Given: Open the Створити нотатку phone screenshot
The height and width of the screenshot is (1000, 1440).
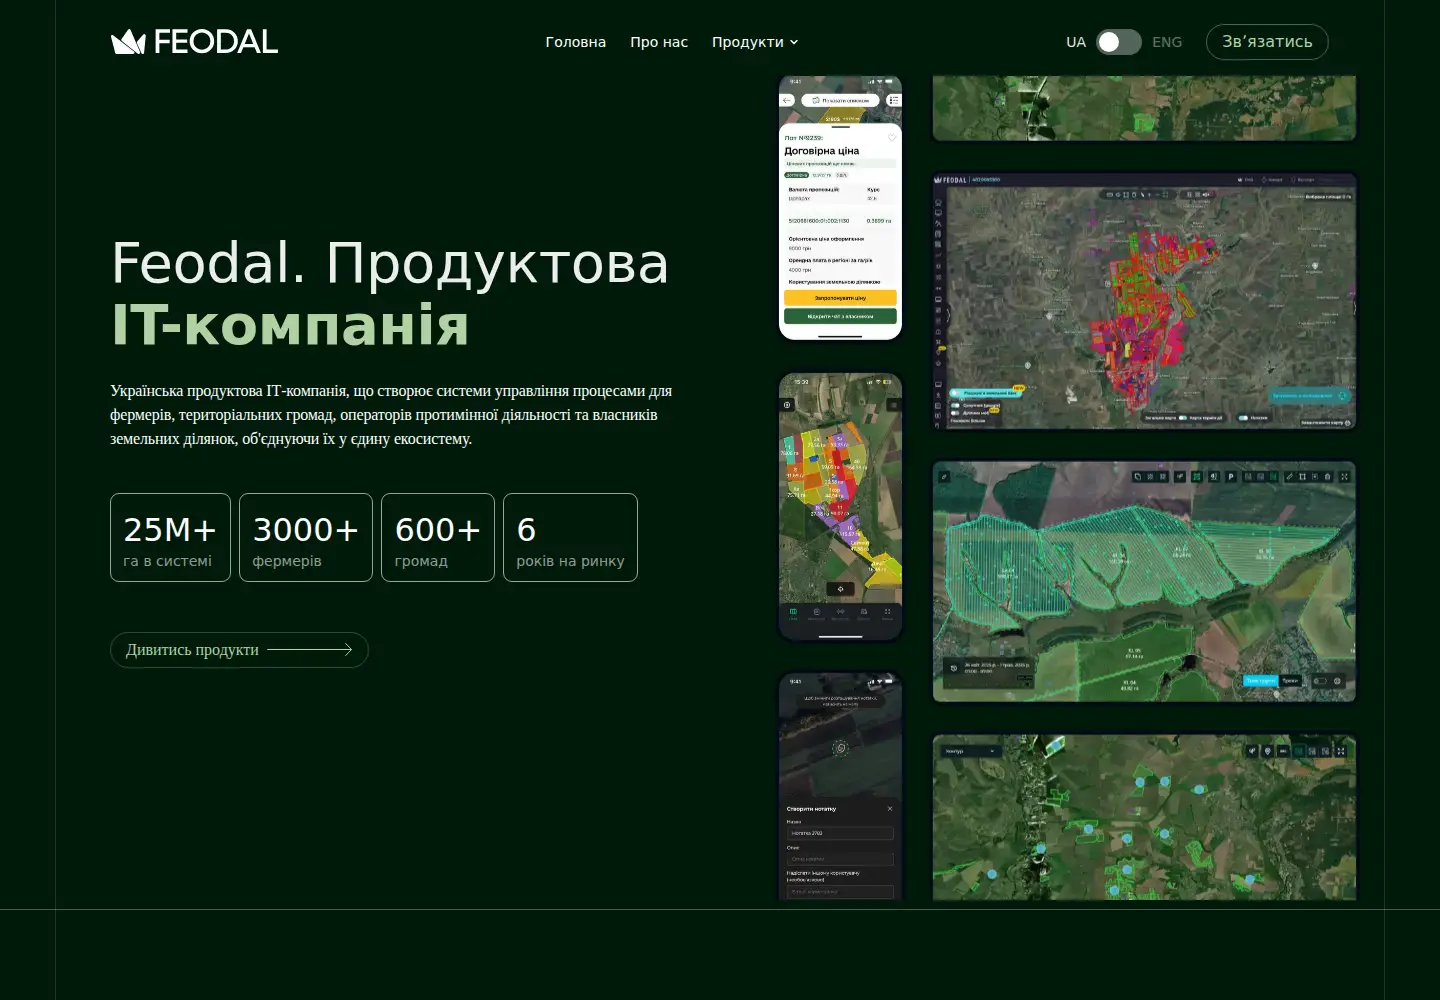Looking at the screenshot, I should click(x=840, y=786).
